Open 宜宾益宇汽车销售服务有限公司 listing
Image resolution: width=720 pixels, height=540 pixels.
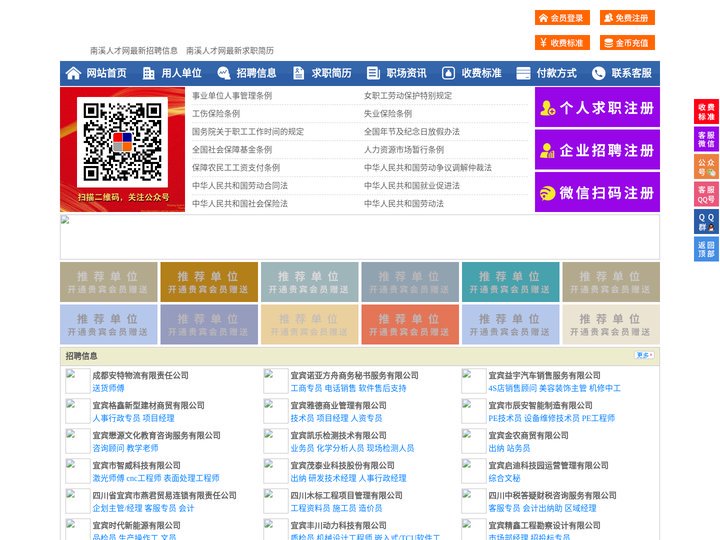point(545,375)
